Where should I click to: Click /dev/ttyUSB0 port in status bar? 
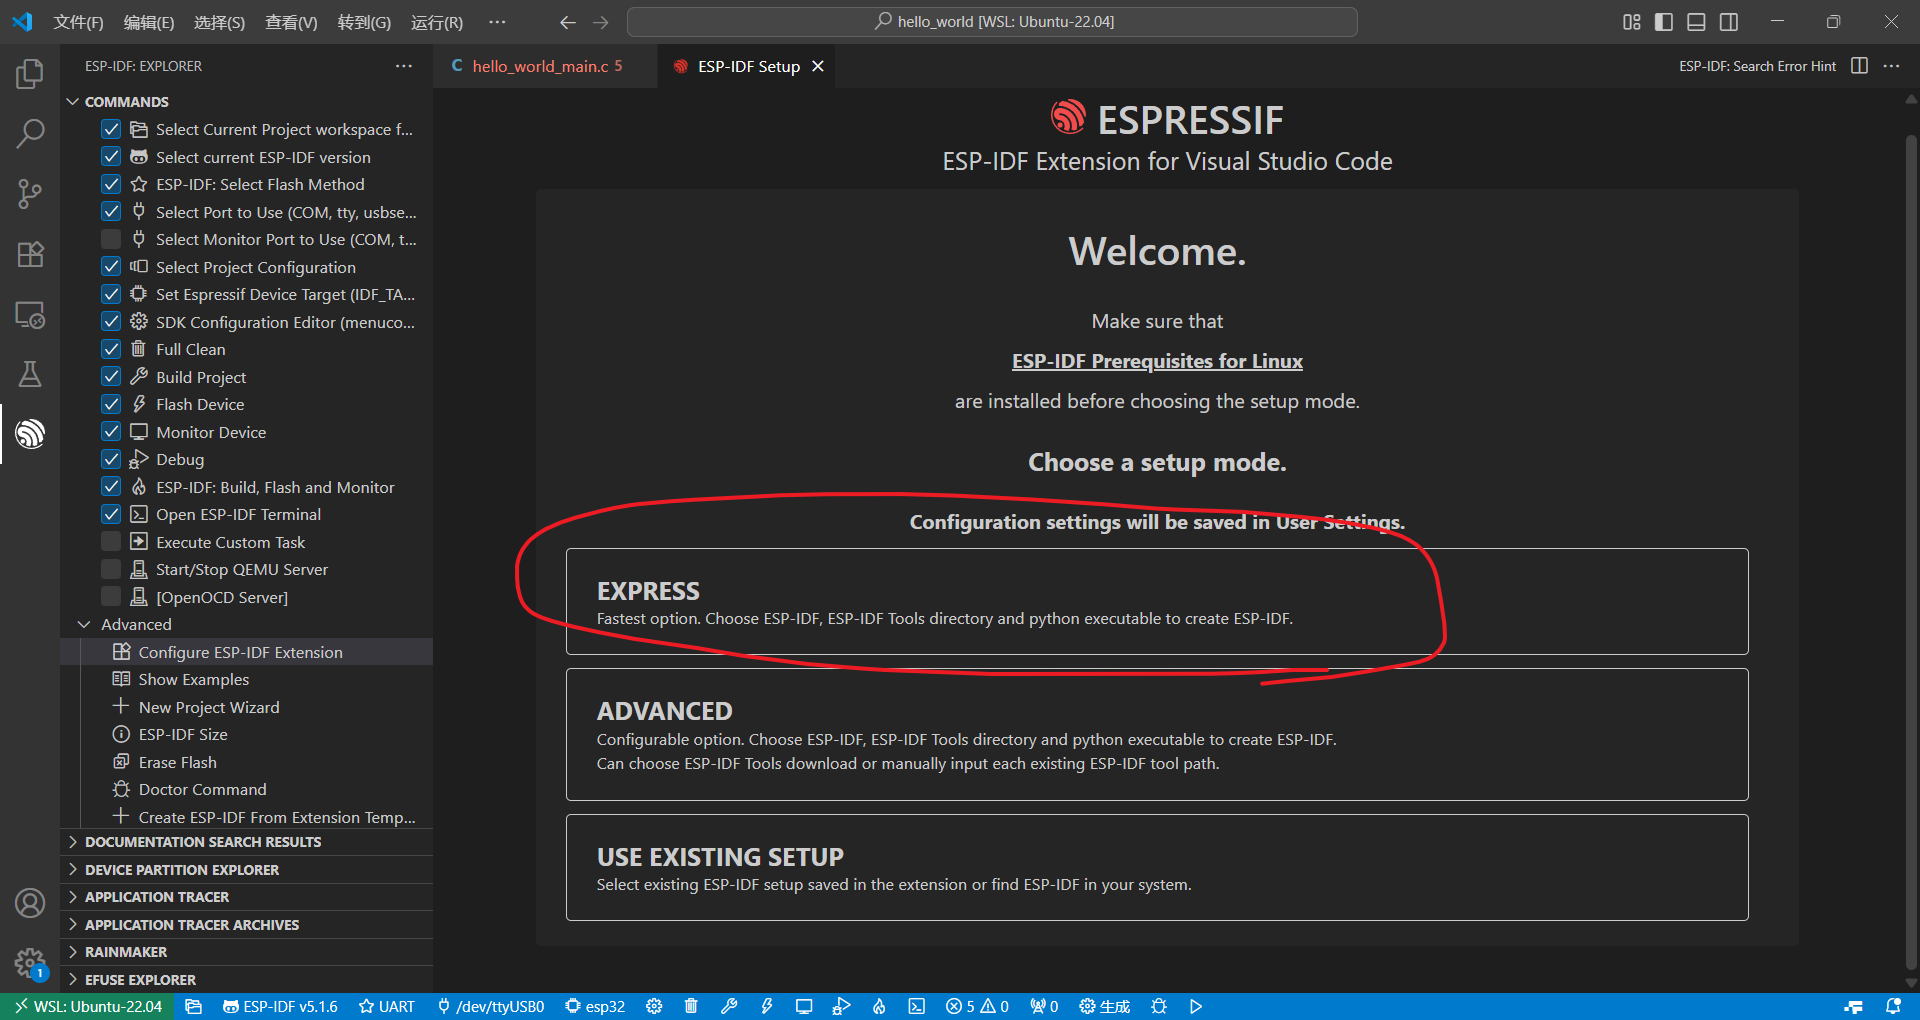coord(491,1006)
